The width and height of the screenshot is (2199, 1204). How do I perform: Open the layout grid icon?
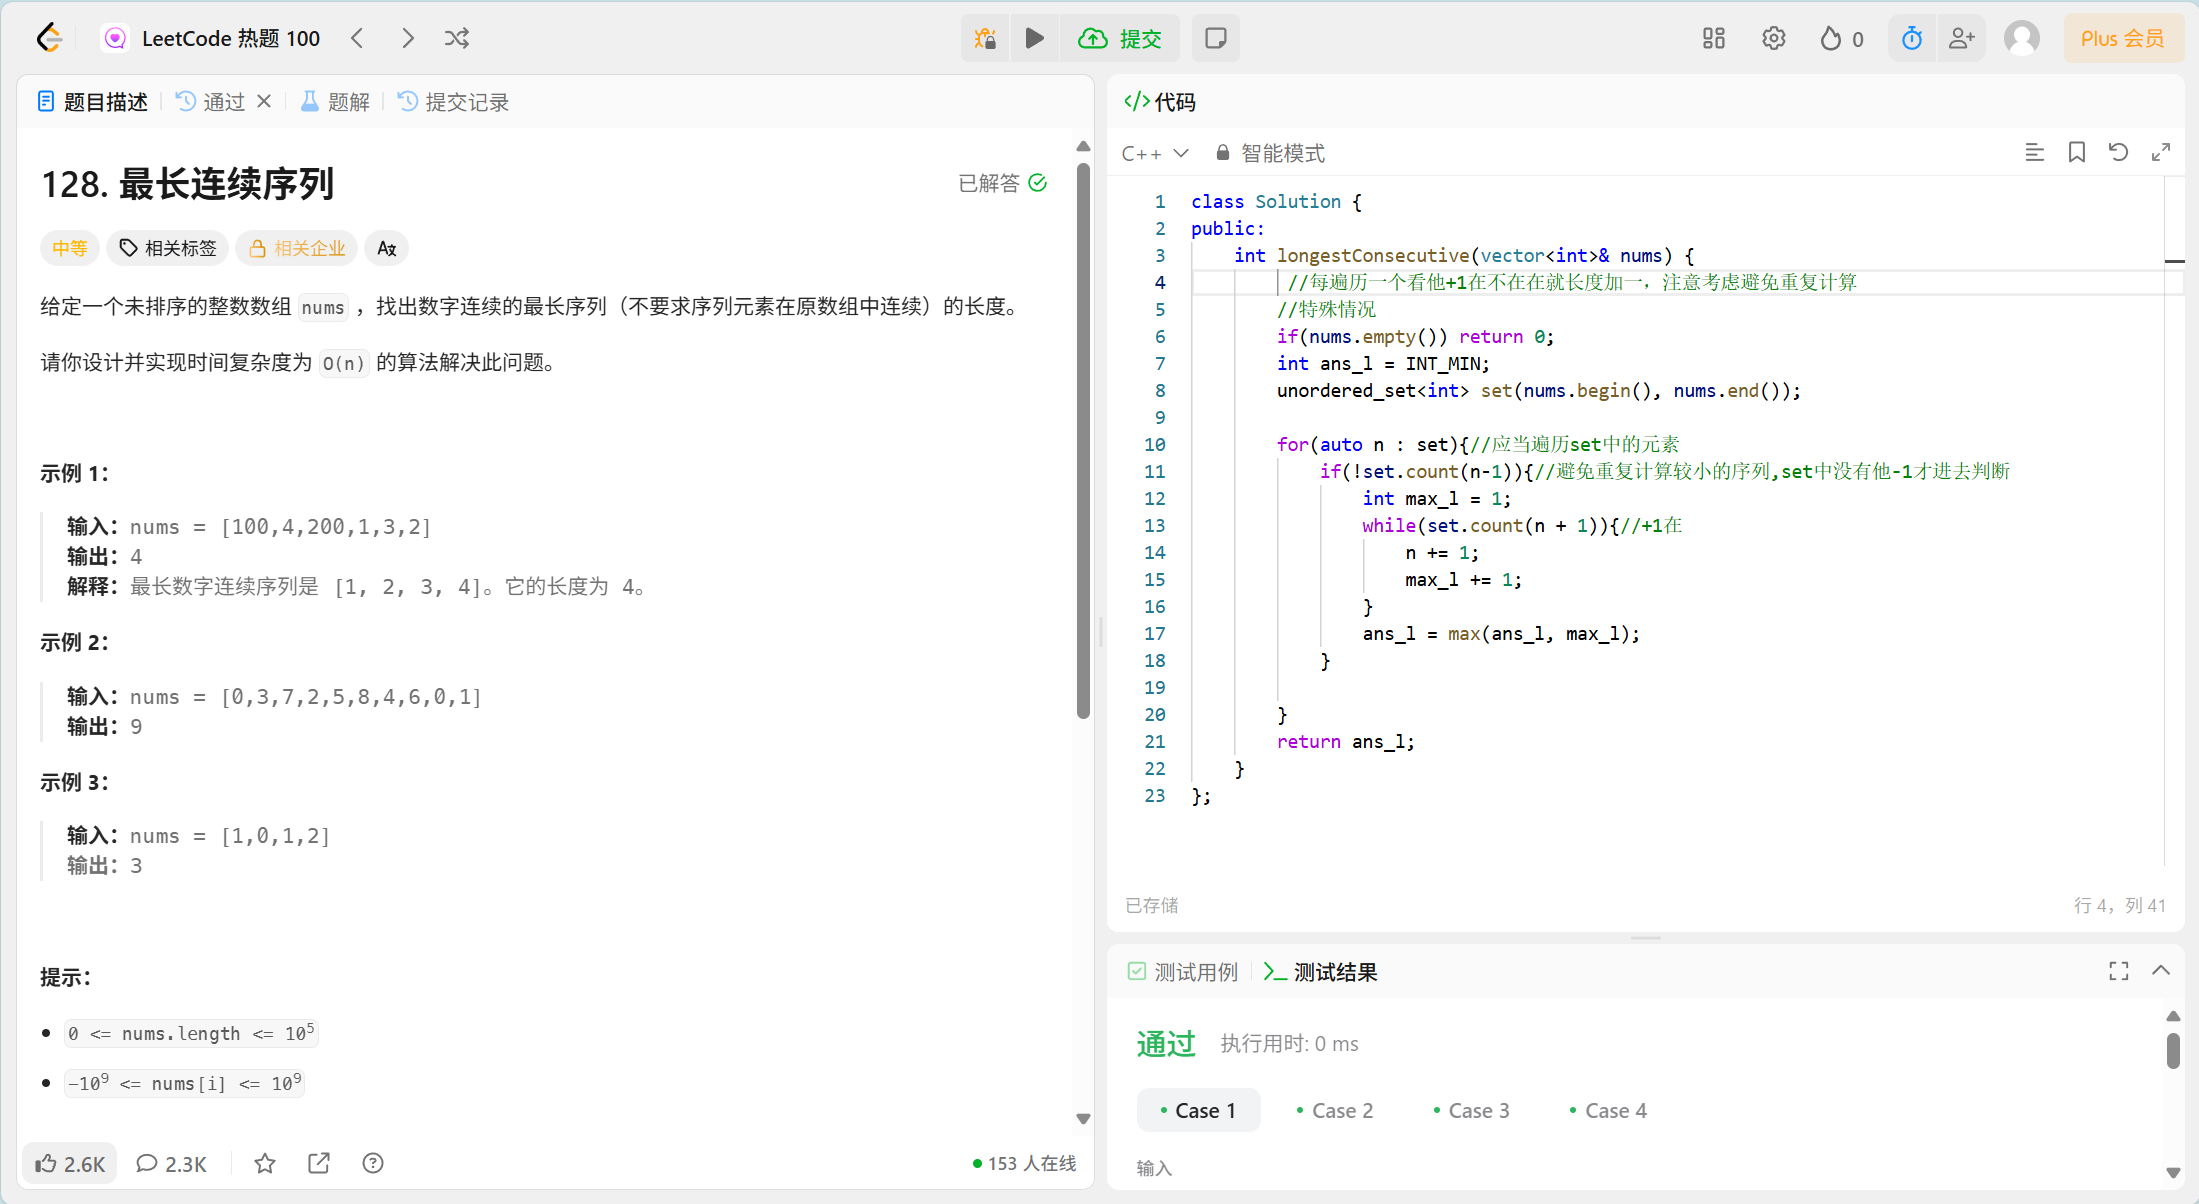point(1714,38)
